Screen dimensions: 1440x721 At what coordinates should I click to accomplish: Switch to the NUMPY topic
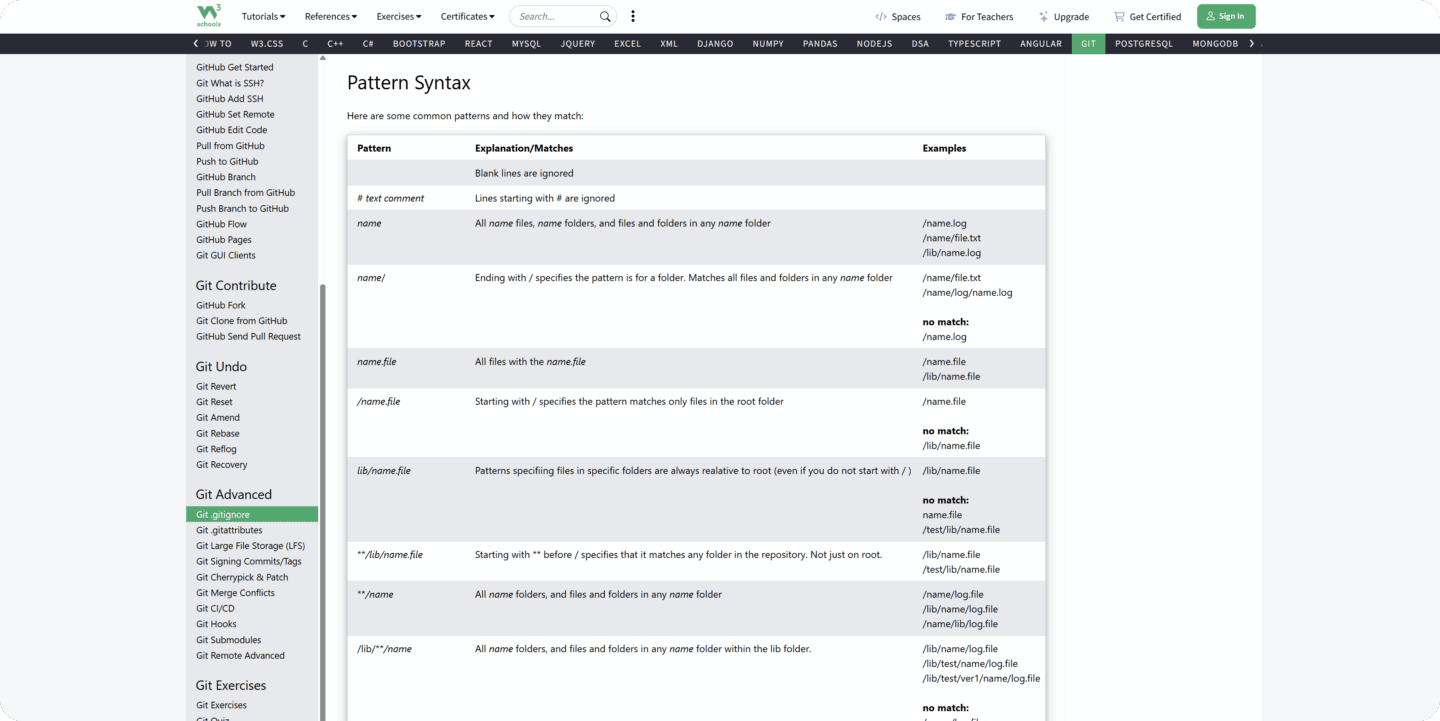[x=768, y=44]
